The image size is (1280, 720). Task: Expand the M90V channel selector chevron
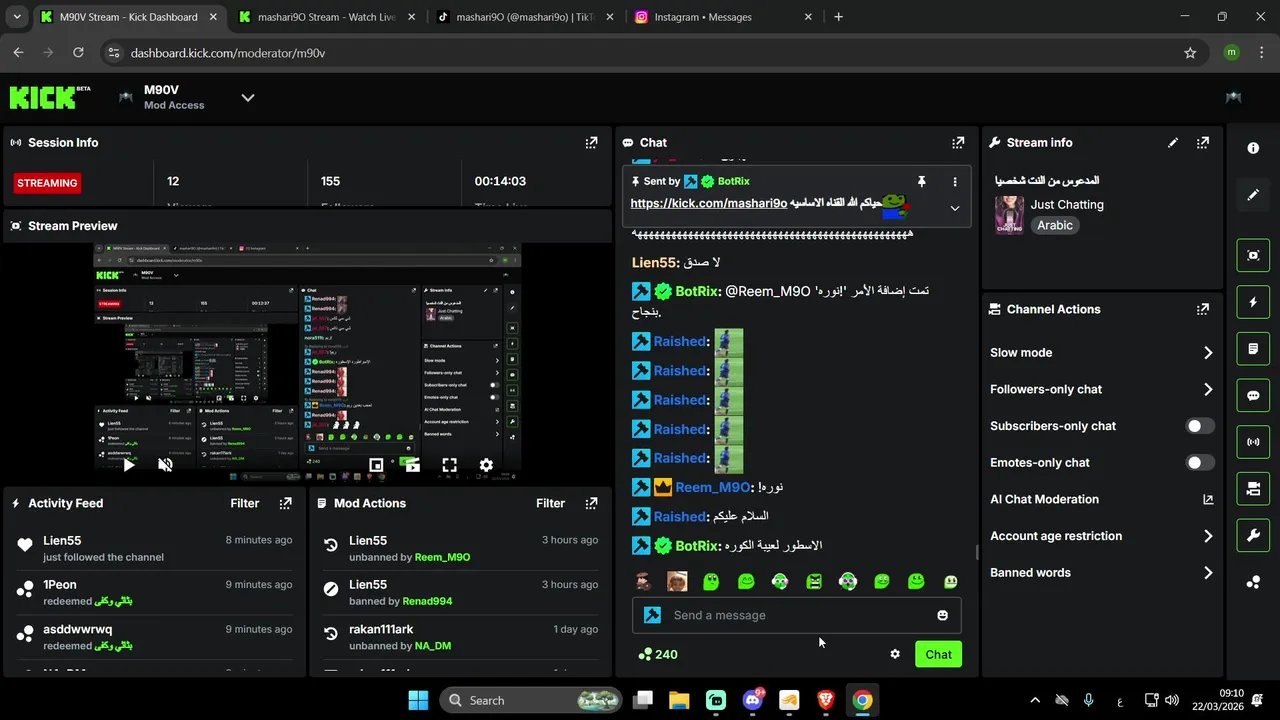[x=248, y=97]
